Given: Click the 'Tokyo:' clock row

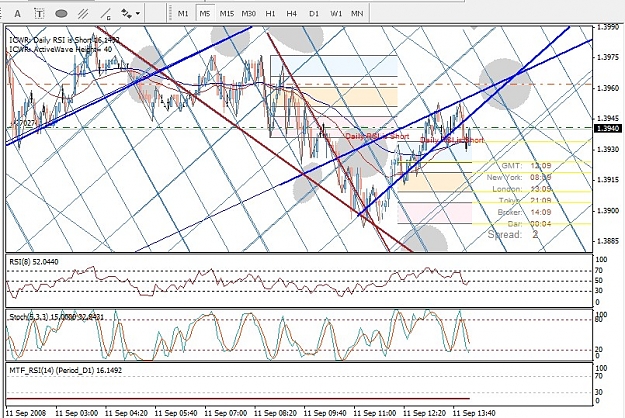Looking at the screenshot, I should pos(525,200).
